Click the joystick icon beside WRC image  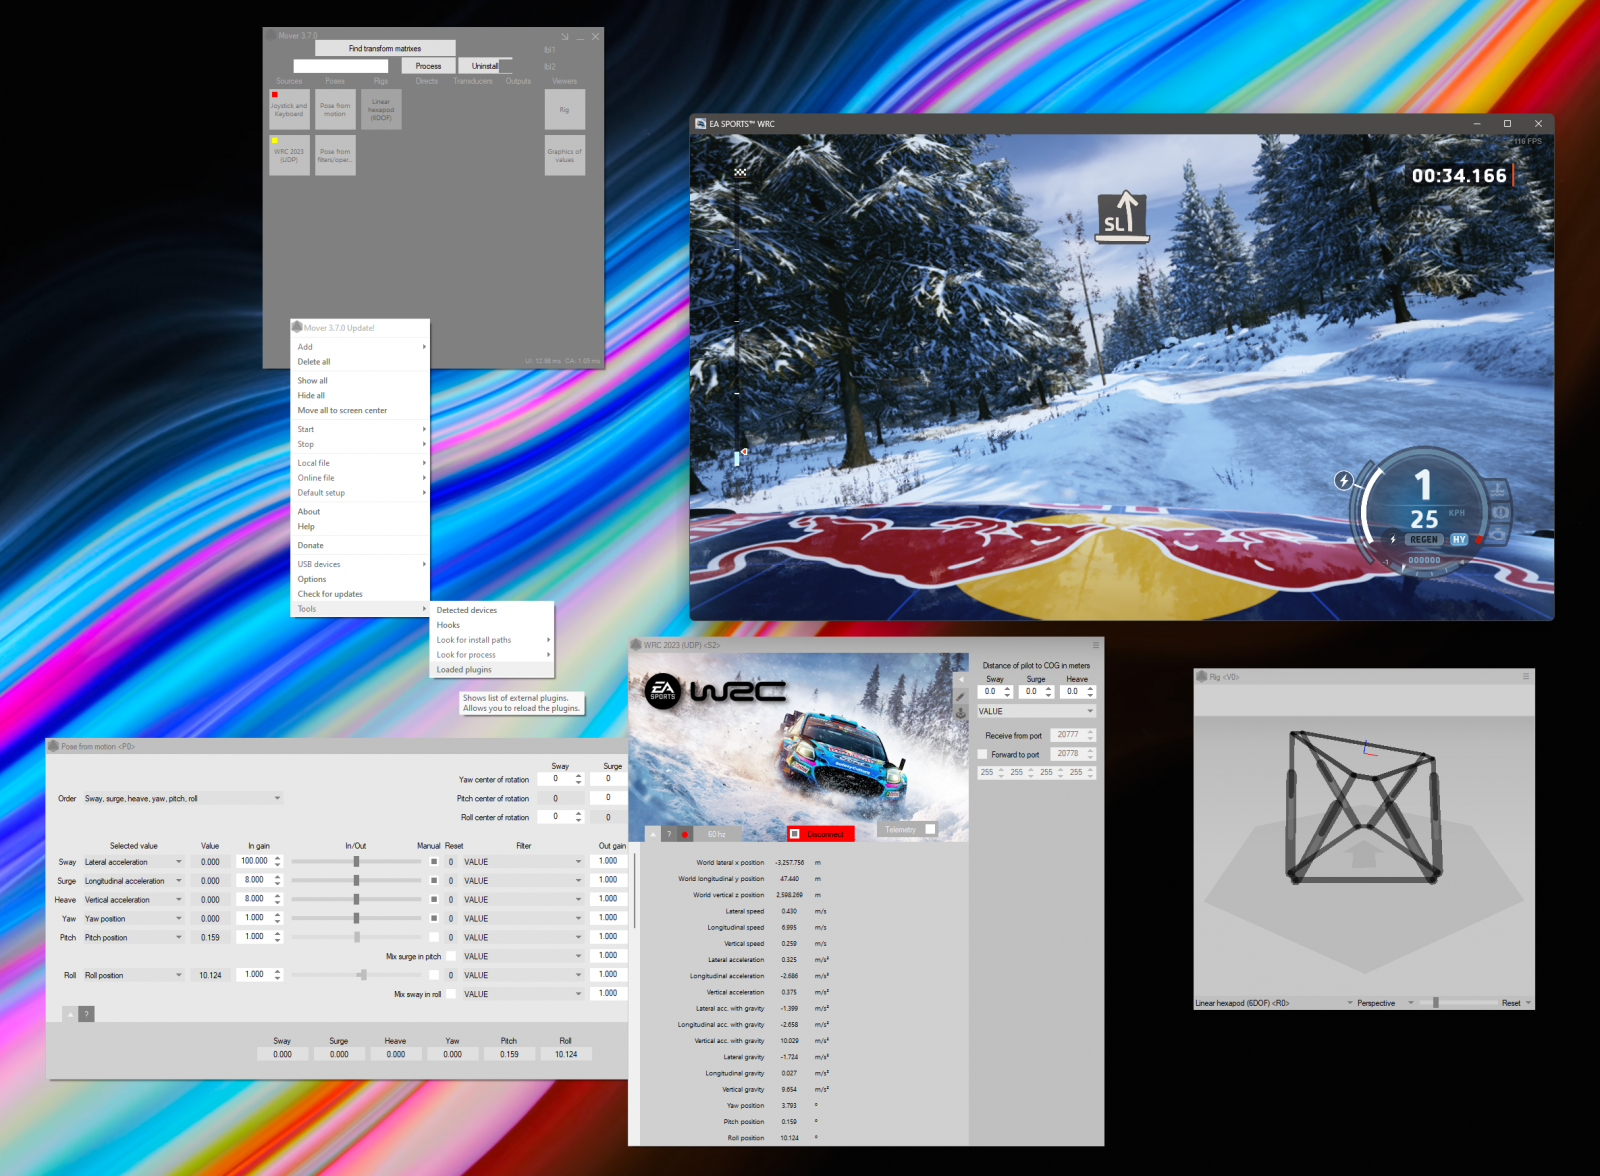click(961, 713)
